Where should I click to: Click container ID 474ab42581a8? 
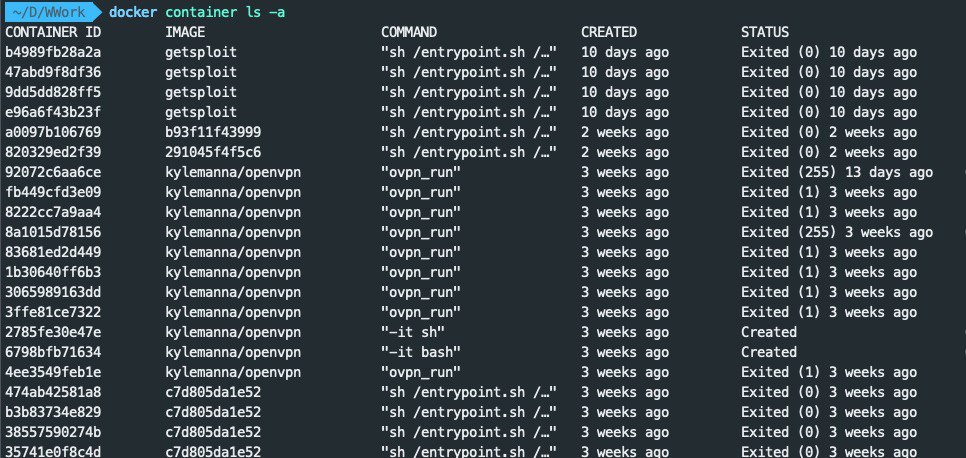point(53,392)
